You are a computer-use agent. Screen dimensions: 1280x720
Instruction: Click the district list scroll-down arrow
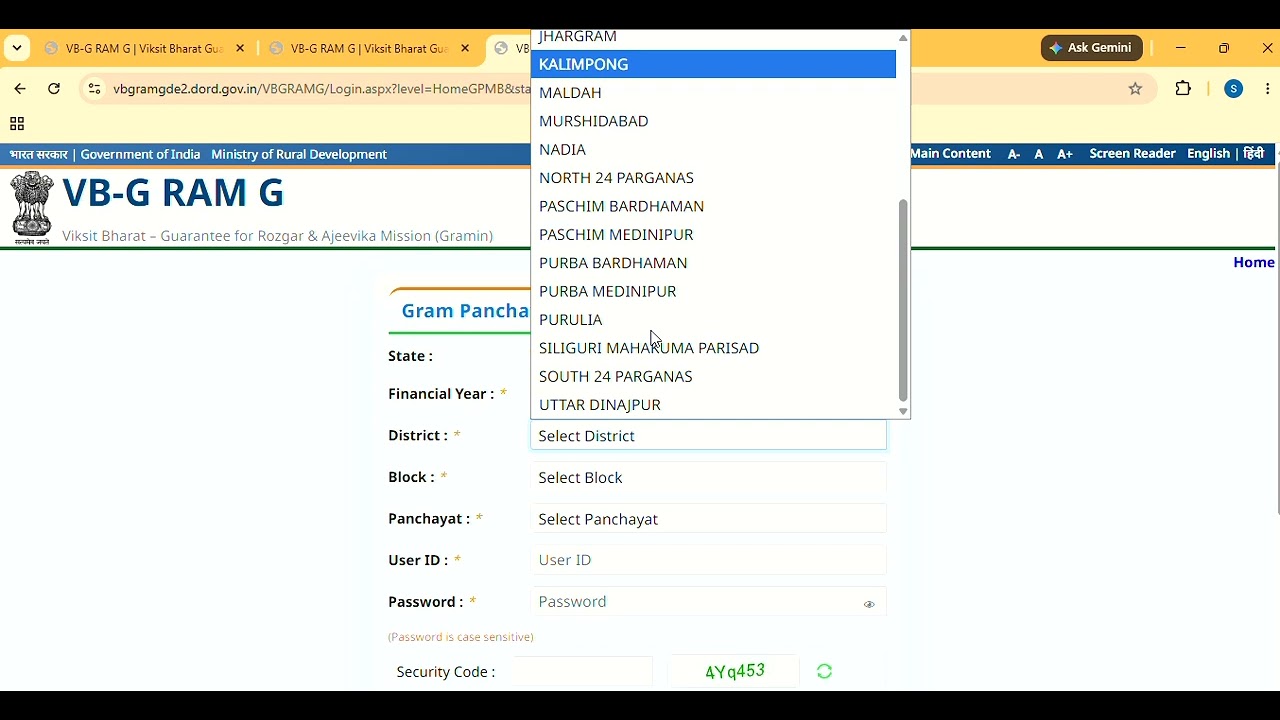pos(903,411)
